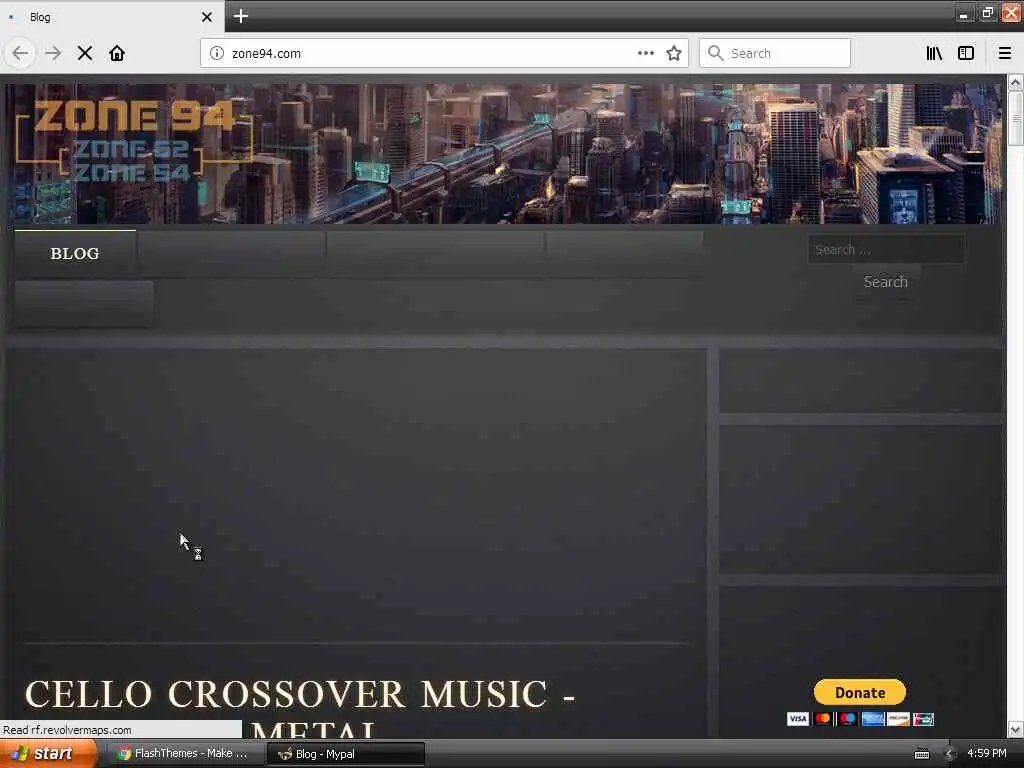This screenshot has width=1024, height=768.
Task: Go forward using the browser forward arrow
Action: [x=53, y=53]
